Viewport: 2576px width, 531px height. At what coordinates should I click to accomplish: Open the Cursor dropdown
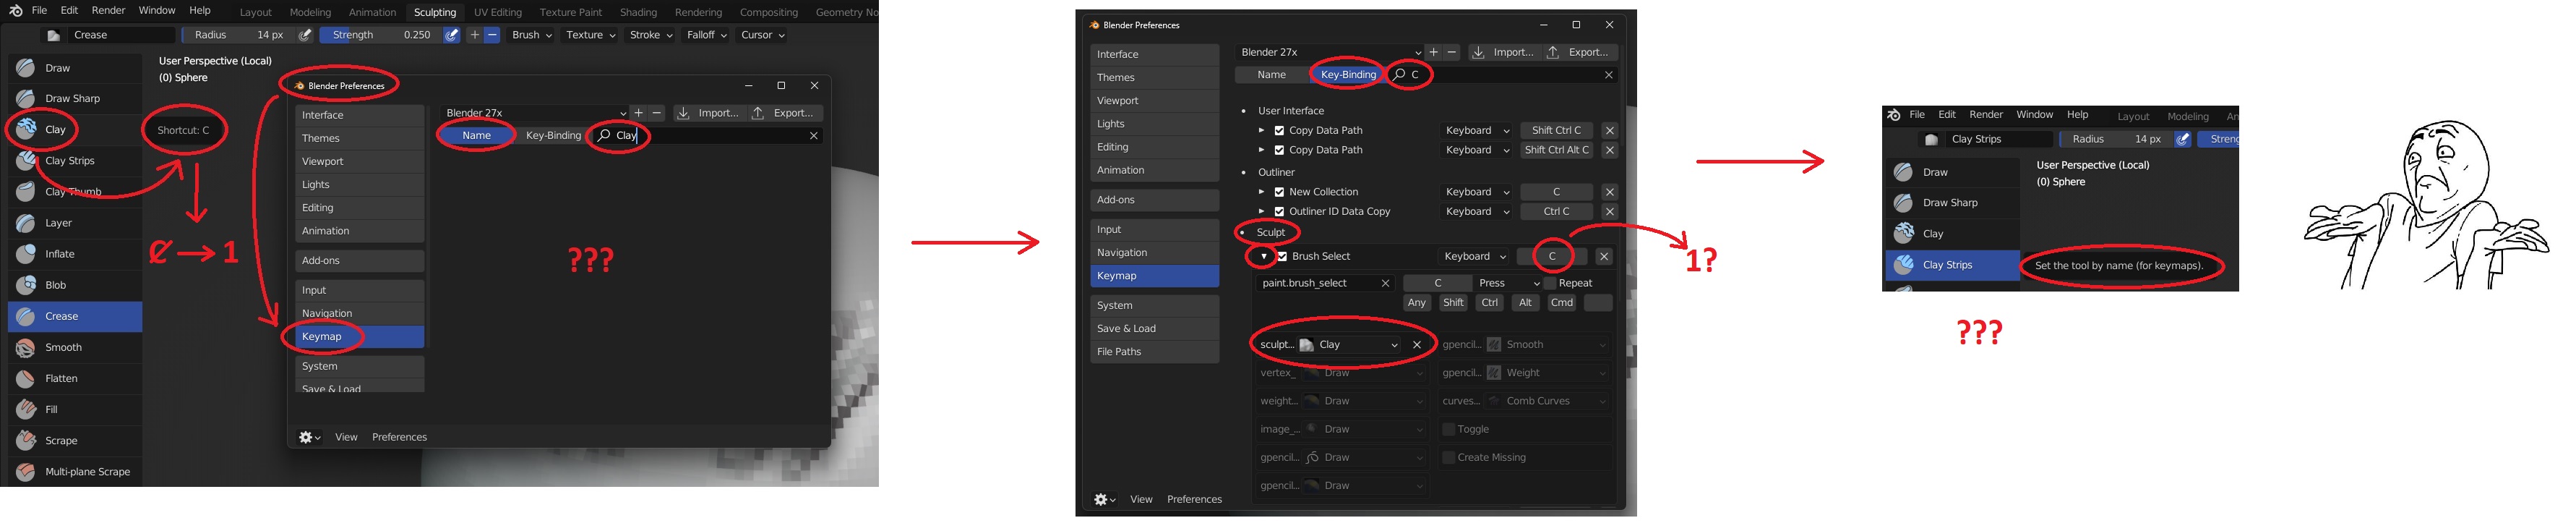click(763, 35)
